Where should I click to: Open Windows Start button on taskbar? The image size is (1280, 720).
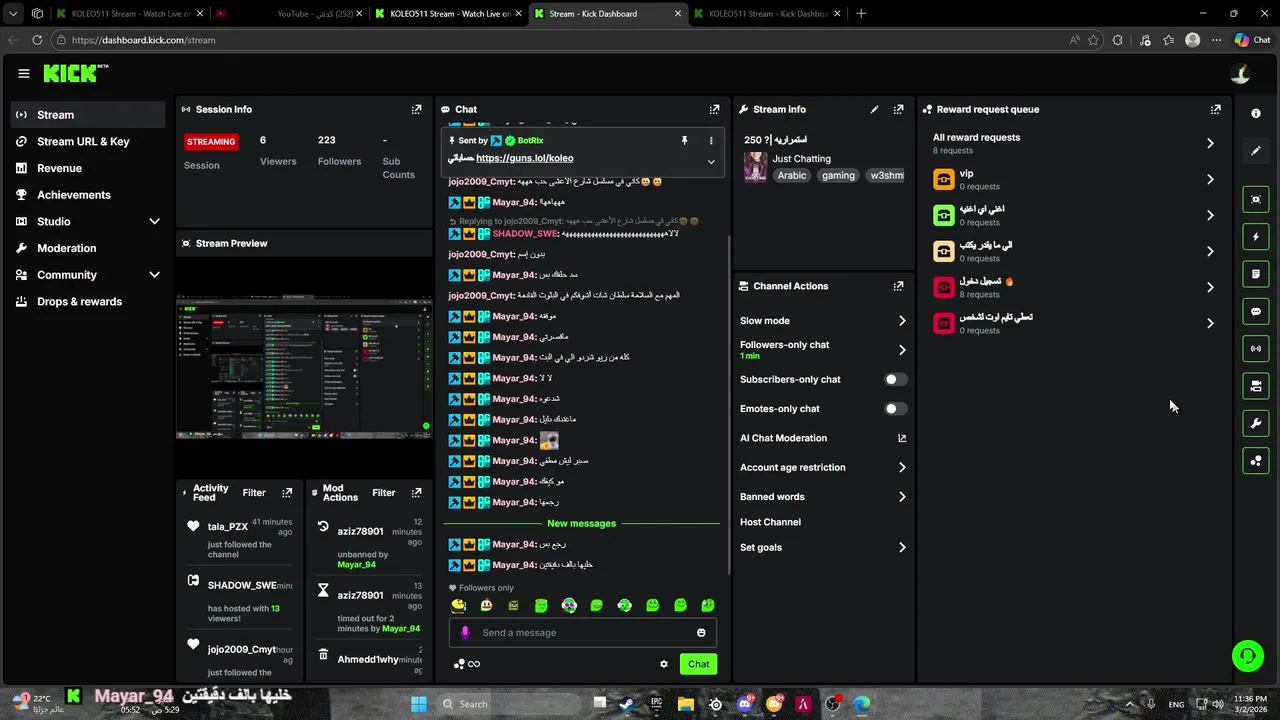click(418, 703)
